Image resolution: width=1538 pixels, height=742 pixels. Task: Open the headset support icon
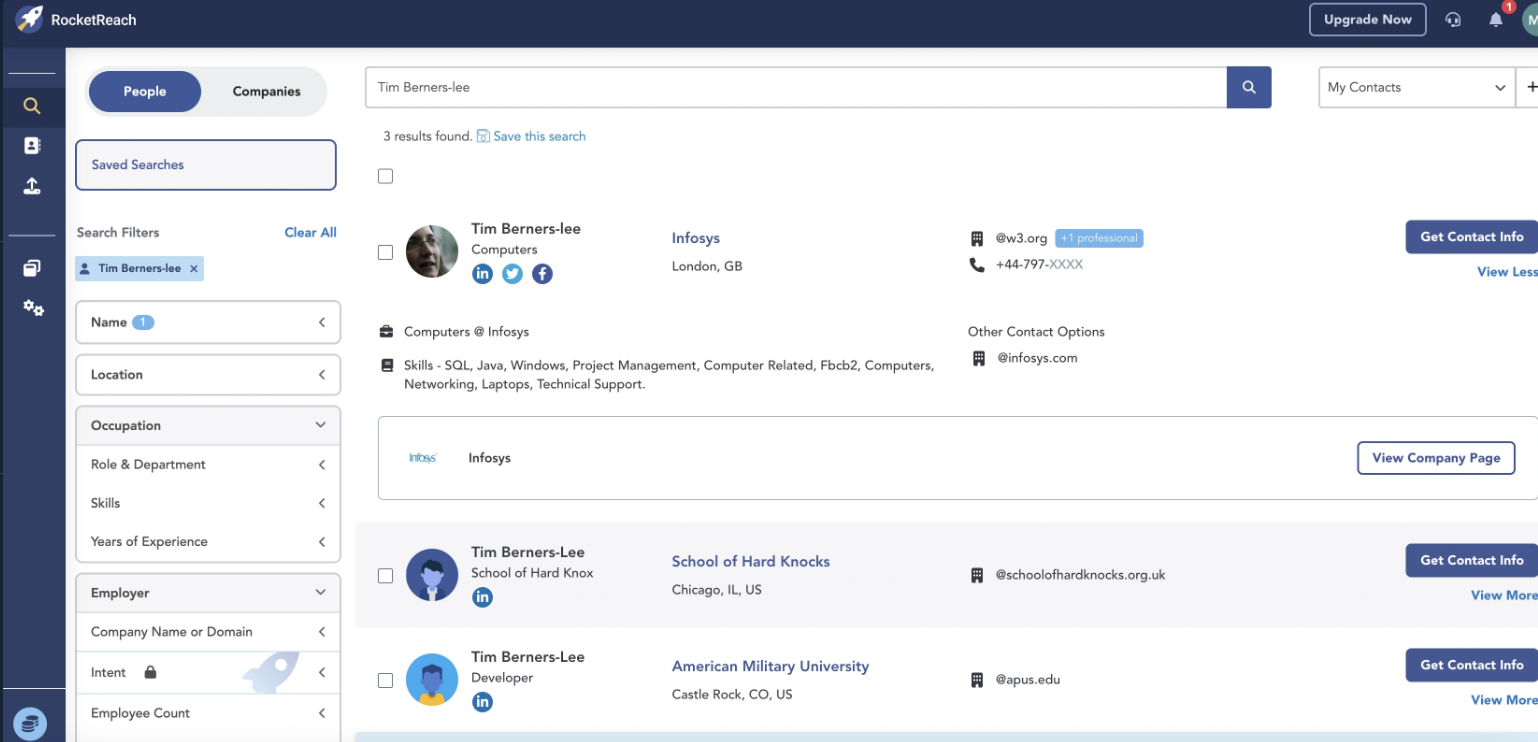click(1453, 19)
